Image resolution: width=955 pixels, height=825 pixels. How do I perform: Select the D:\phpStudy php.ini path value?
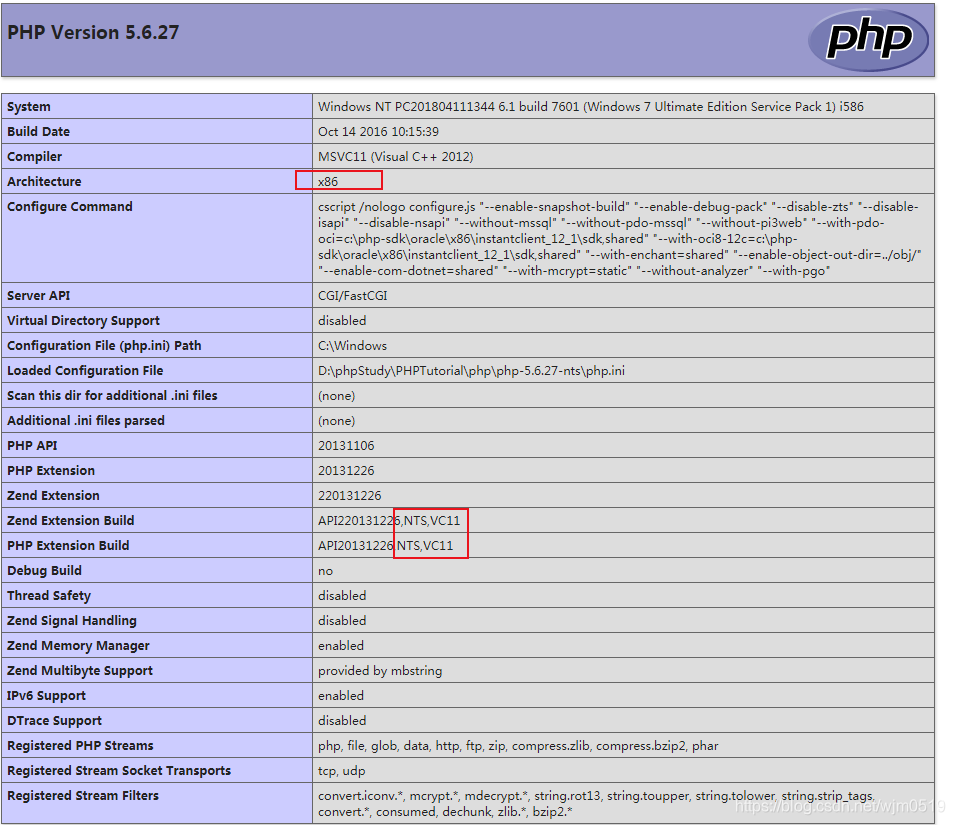[x=471, y=370]
